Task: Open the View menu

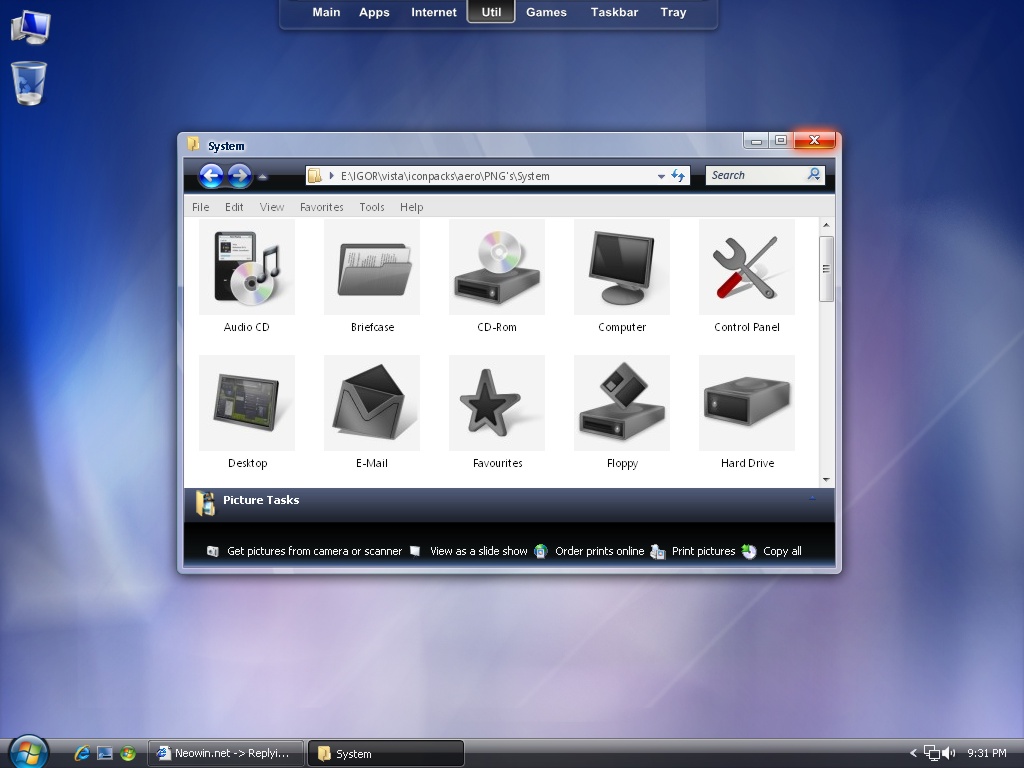Action: (272, 207)
